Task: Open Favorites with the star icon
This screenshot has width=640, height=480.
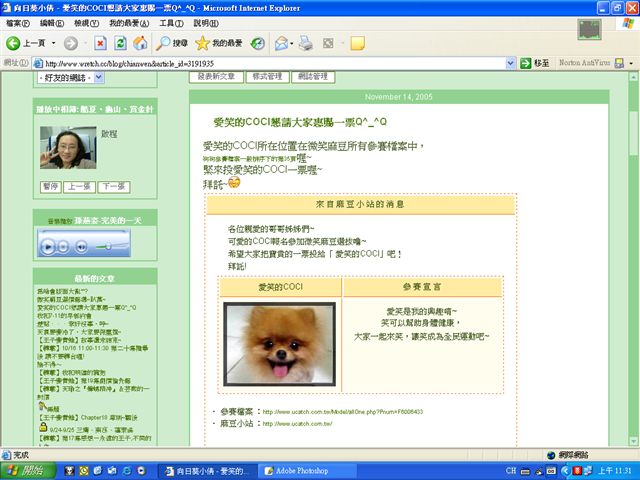Action: [202, 43]
